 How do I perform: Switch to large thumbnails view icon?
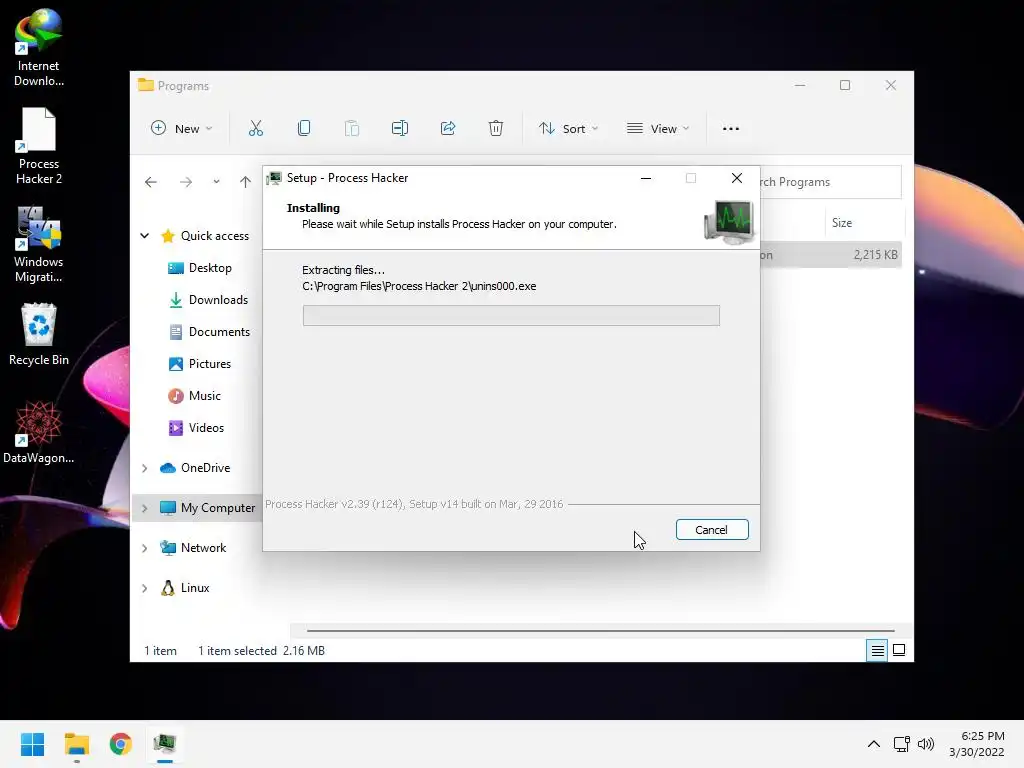pyautogui.click(x=899, y=650)
